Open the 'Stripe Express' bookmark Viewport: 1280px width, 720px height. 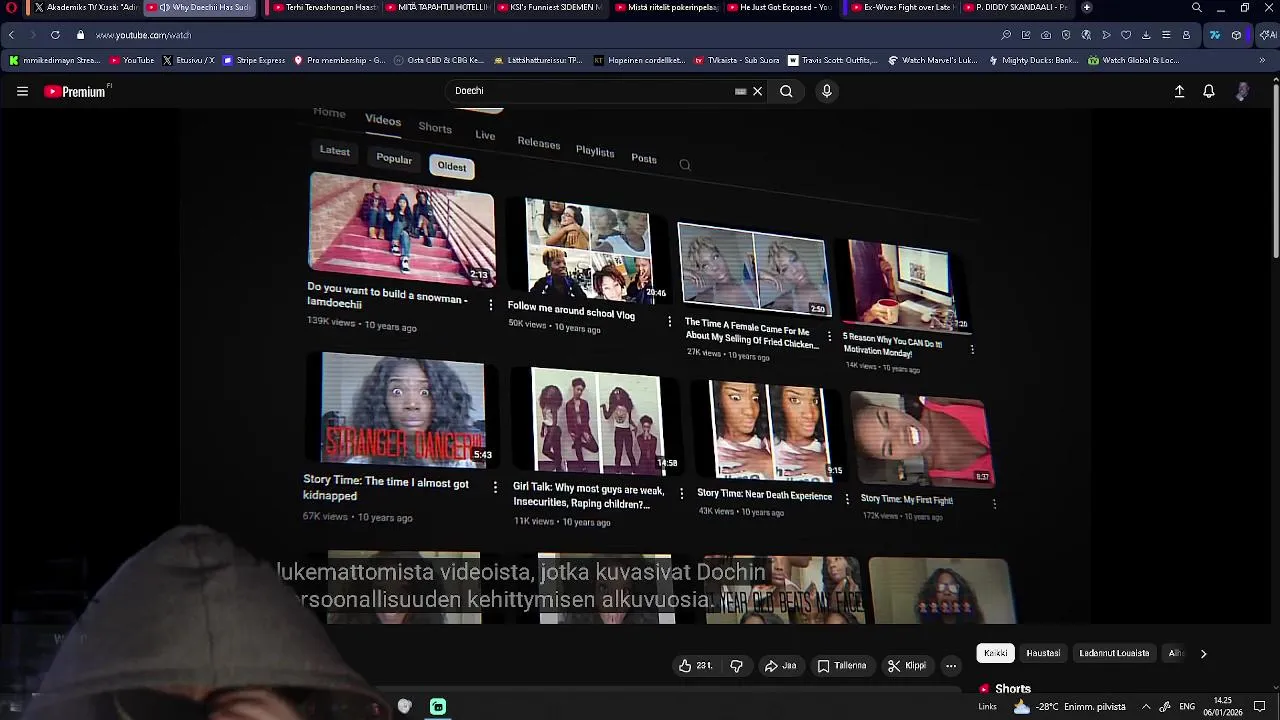[x=254, y=60]
